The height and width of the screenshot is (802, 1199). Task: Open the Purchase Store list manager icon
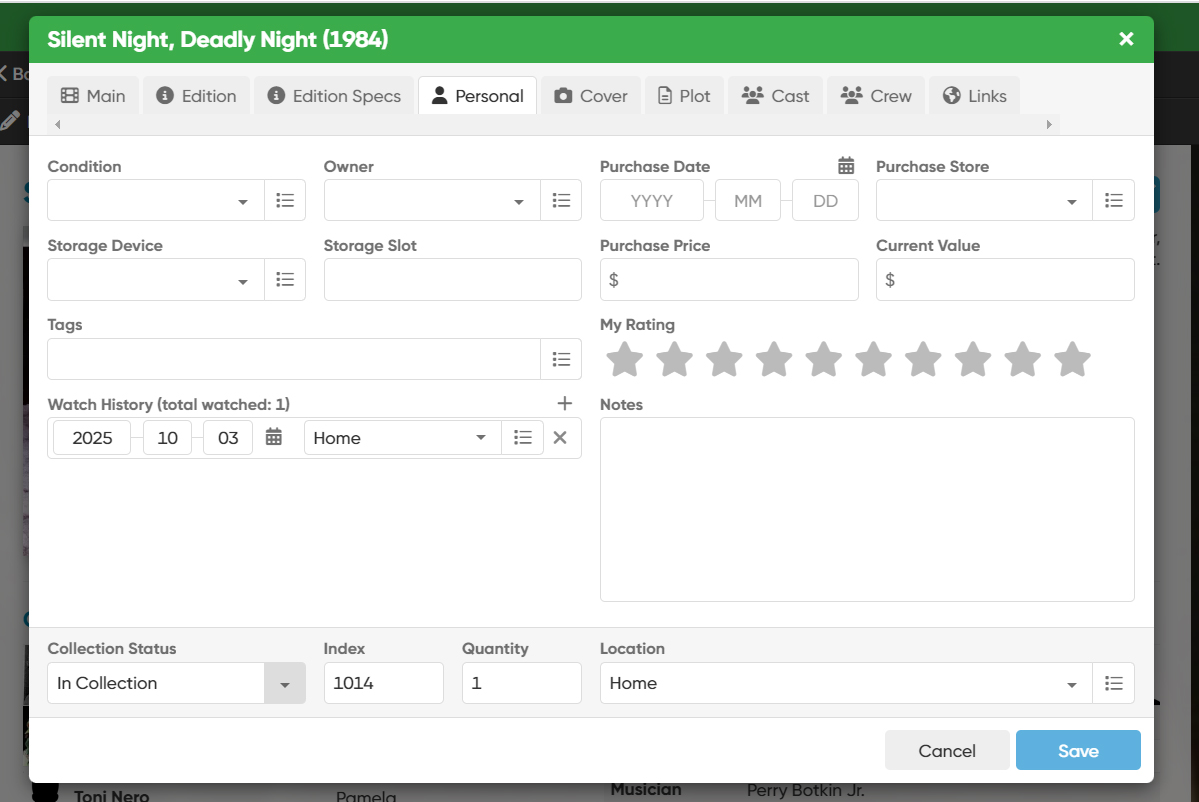pyautogui.click(x=1113, y=201)
